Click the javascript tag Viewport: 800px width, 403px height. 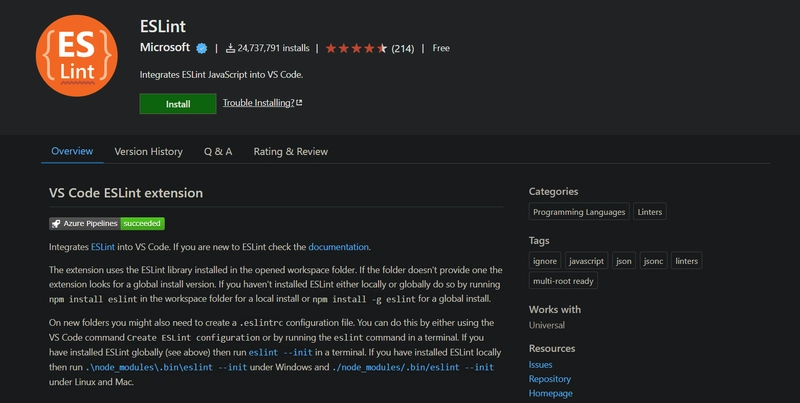(x=586, y=261)
